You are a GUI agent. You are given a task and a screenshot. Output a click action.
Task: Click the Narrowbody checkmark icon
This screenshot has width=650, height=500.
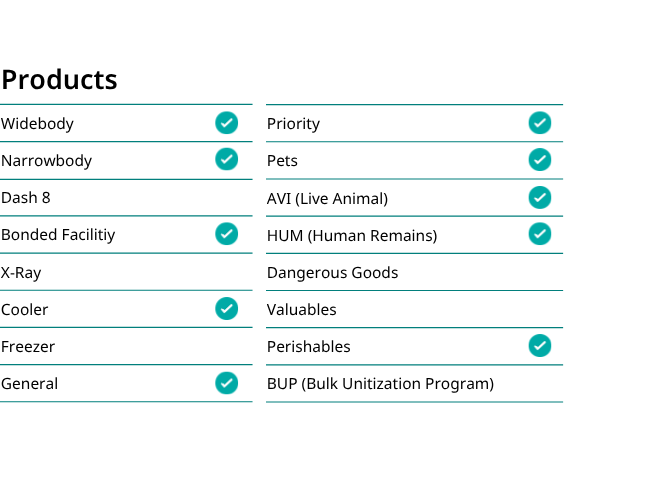226,159
